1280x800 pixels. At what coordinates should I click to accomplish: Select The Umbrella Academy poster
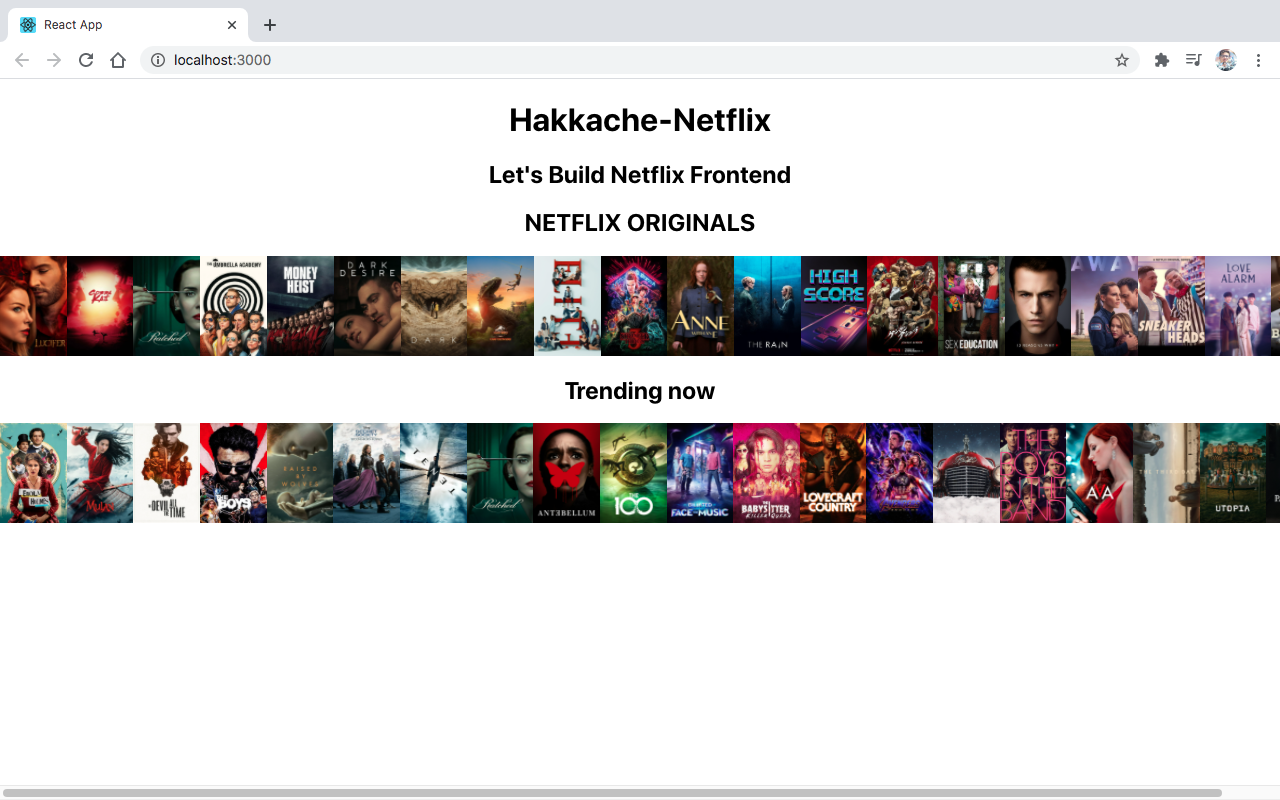point(233,306)
